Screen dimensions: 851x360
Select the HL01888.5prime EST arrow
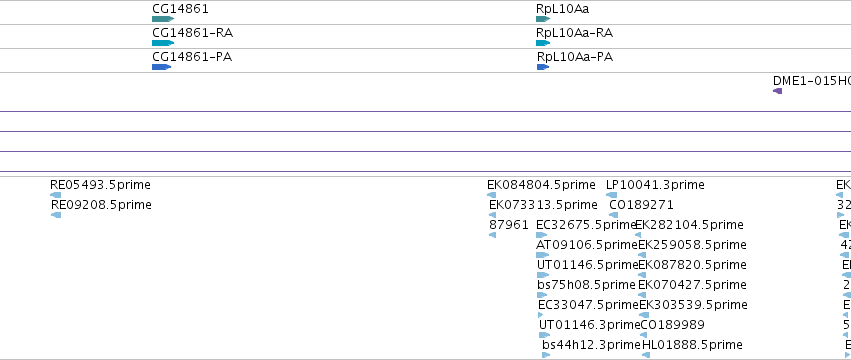(646, 355)
